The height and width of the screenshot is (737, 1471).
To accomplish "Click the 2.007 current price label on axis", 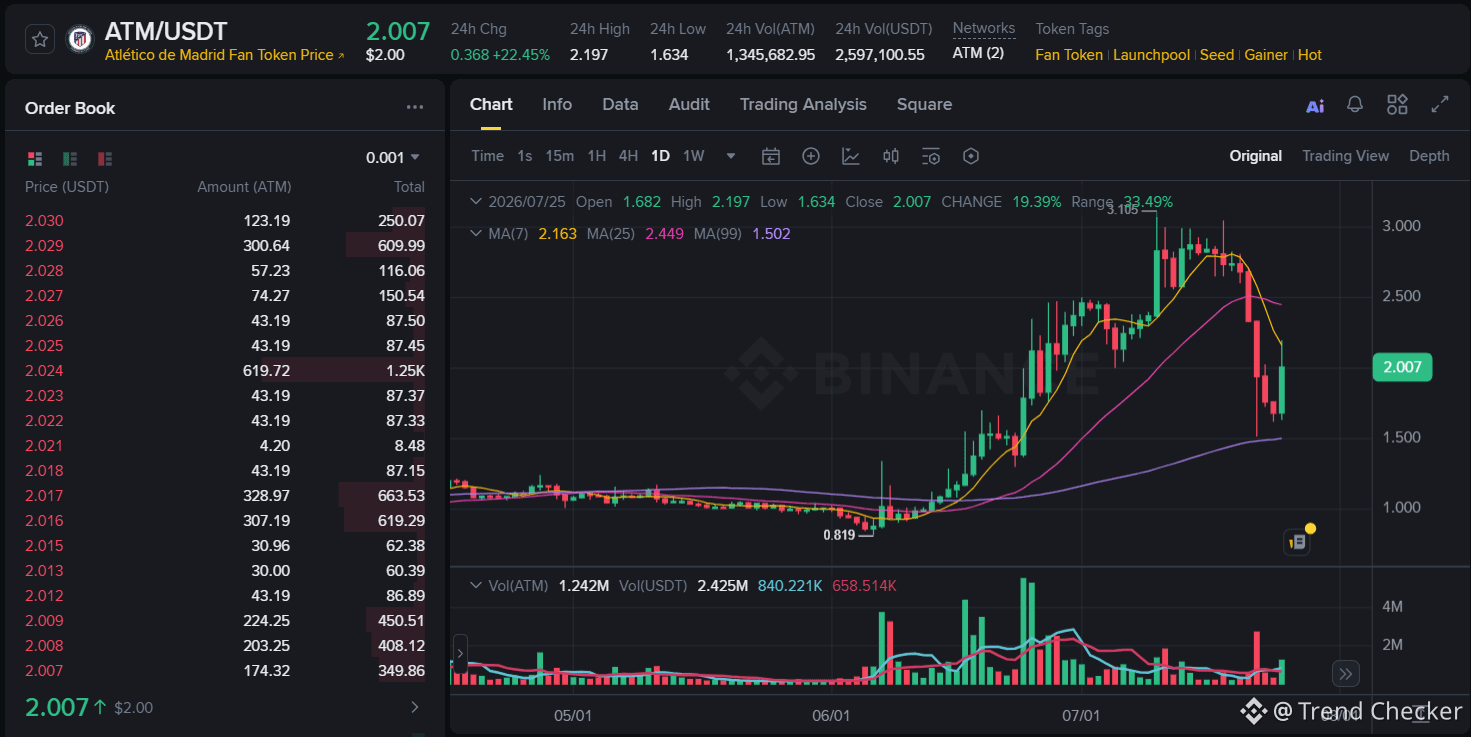I will tap(1402, 367).
